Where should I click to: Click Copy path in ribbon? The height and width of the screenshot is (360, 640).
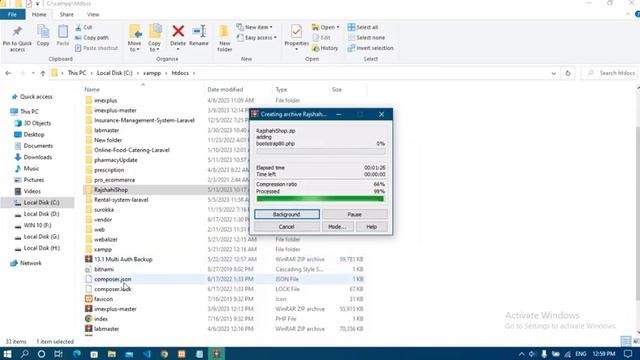click(92, 38)
